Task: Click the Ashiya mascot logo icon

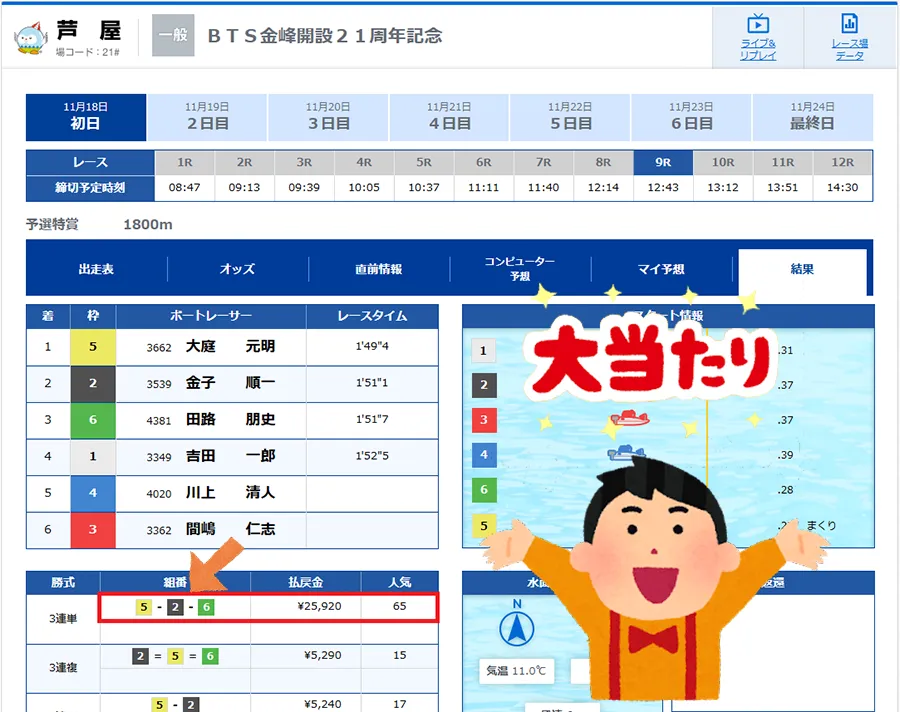Action: [30, 37]
